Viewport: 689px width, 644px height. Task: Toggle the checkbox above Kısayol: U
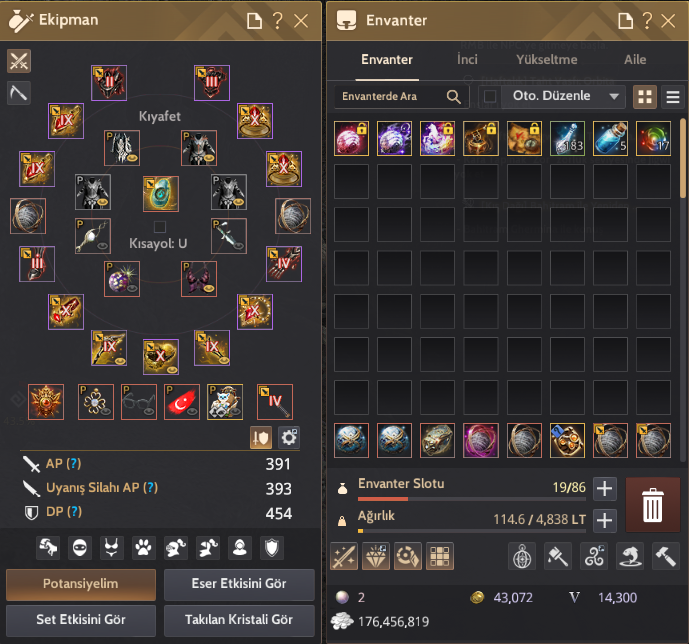point(160,227)
